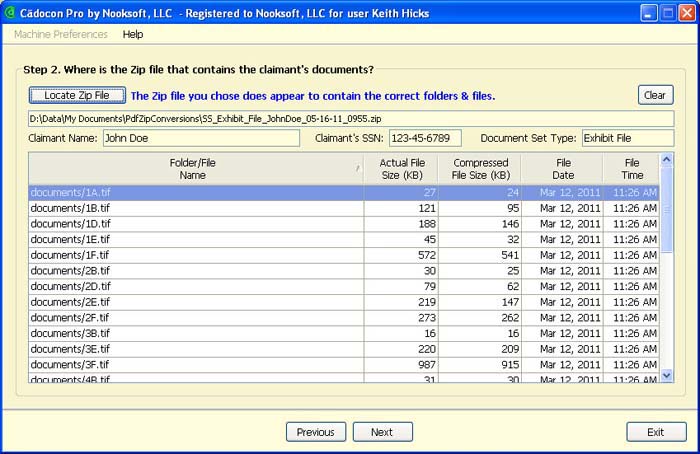Sort by Actual File Size column header
Screen dimensions: 700x454
click(401, 169)
